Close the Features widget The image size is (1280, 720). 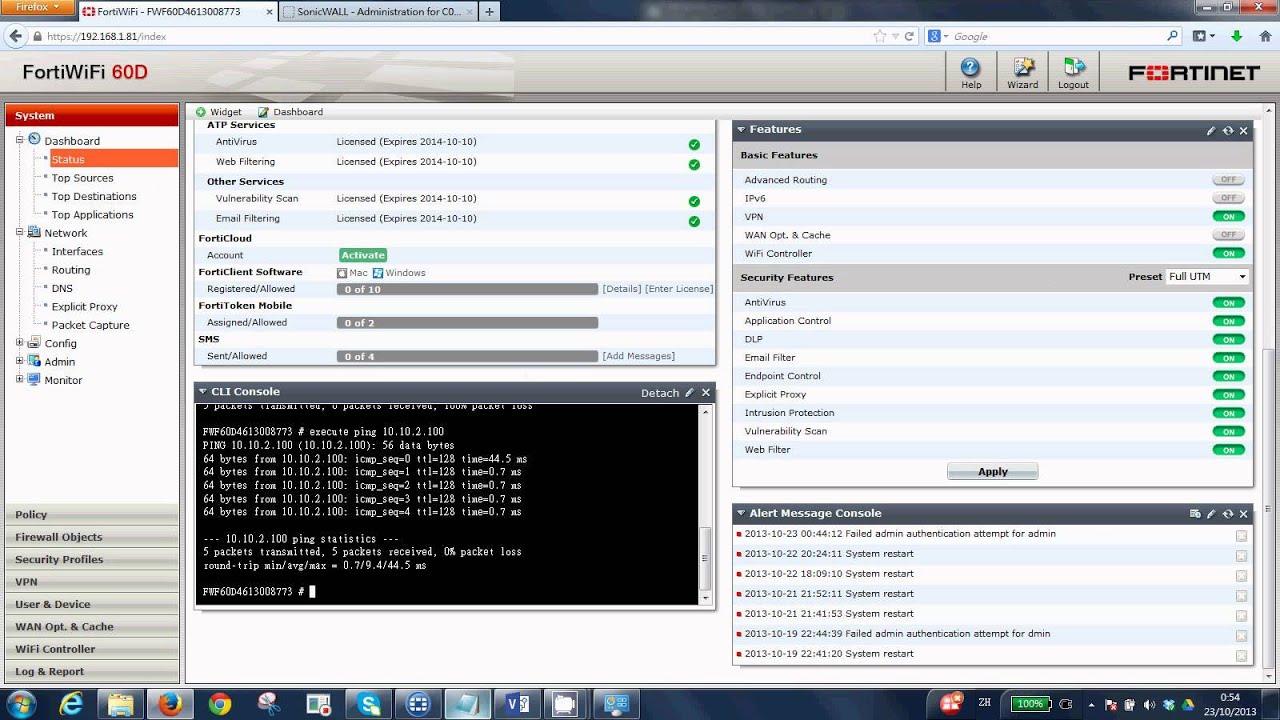[1244, 130]
